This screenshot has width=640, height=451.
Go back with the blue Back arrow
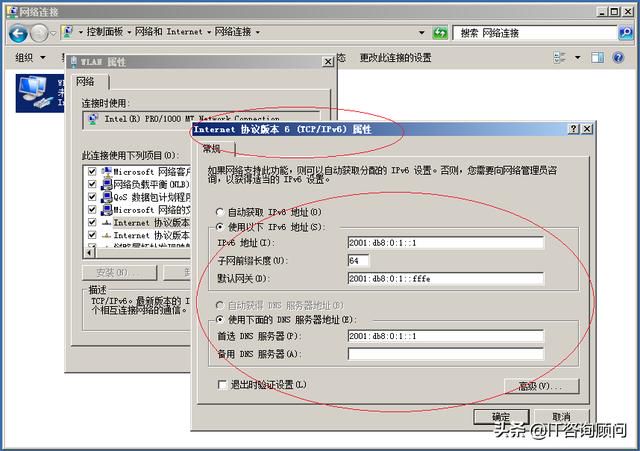(x=18, y=33)
